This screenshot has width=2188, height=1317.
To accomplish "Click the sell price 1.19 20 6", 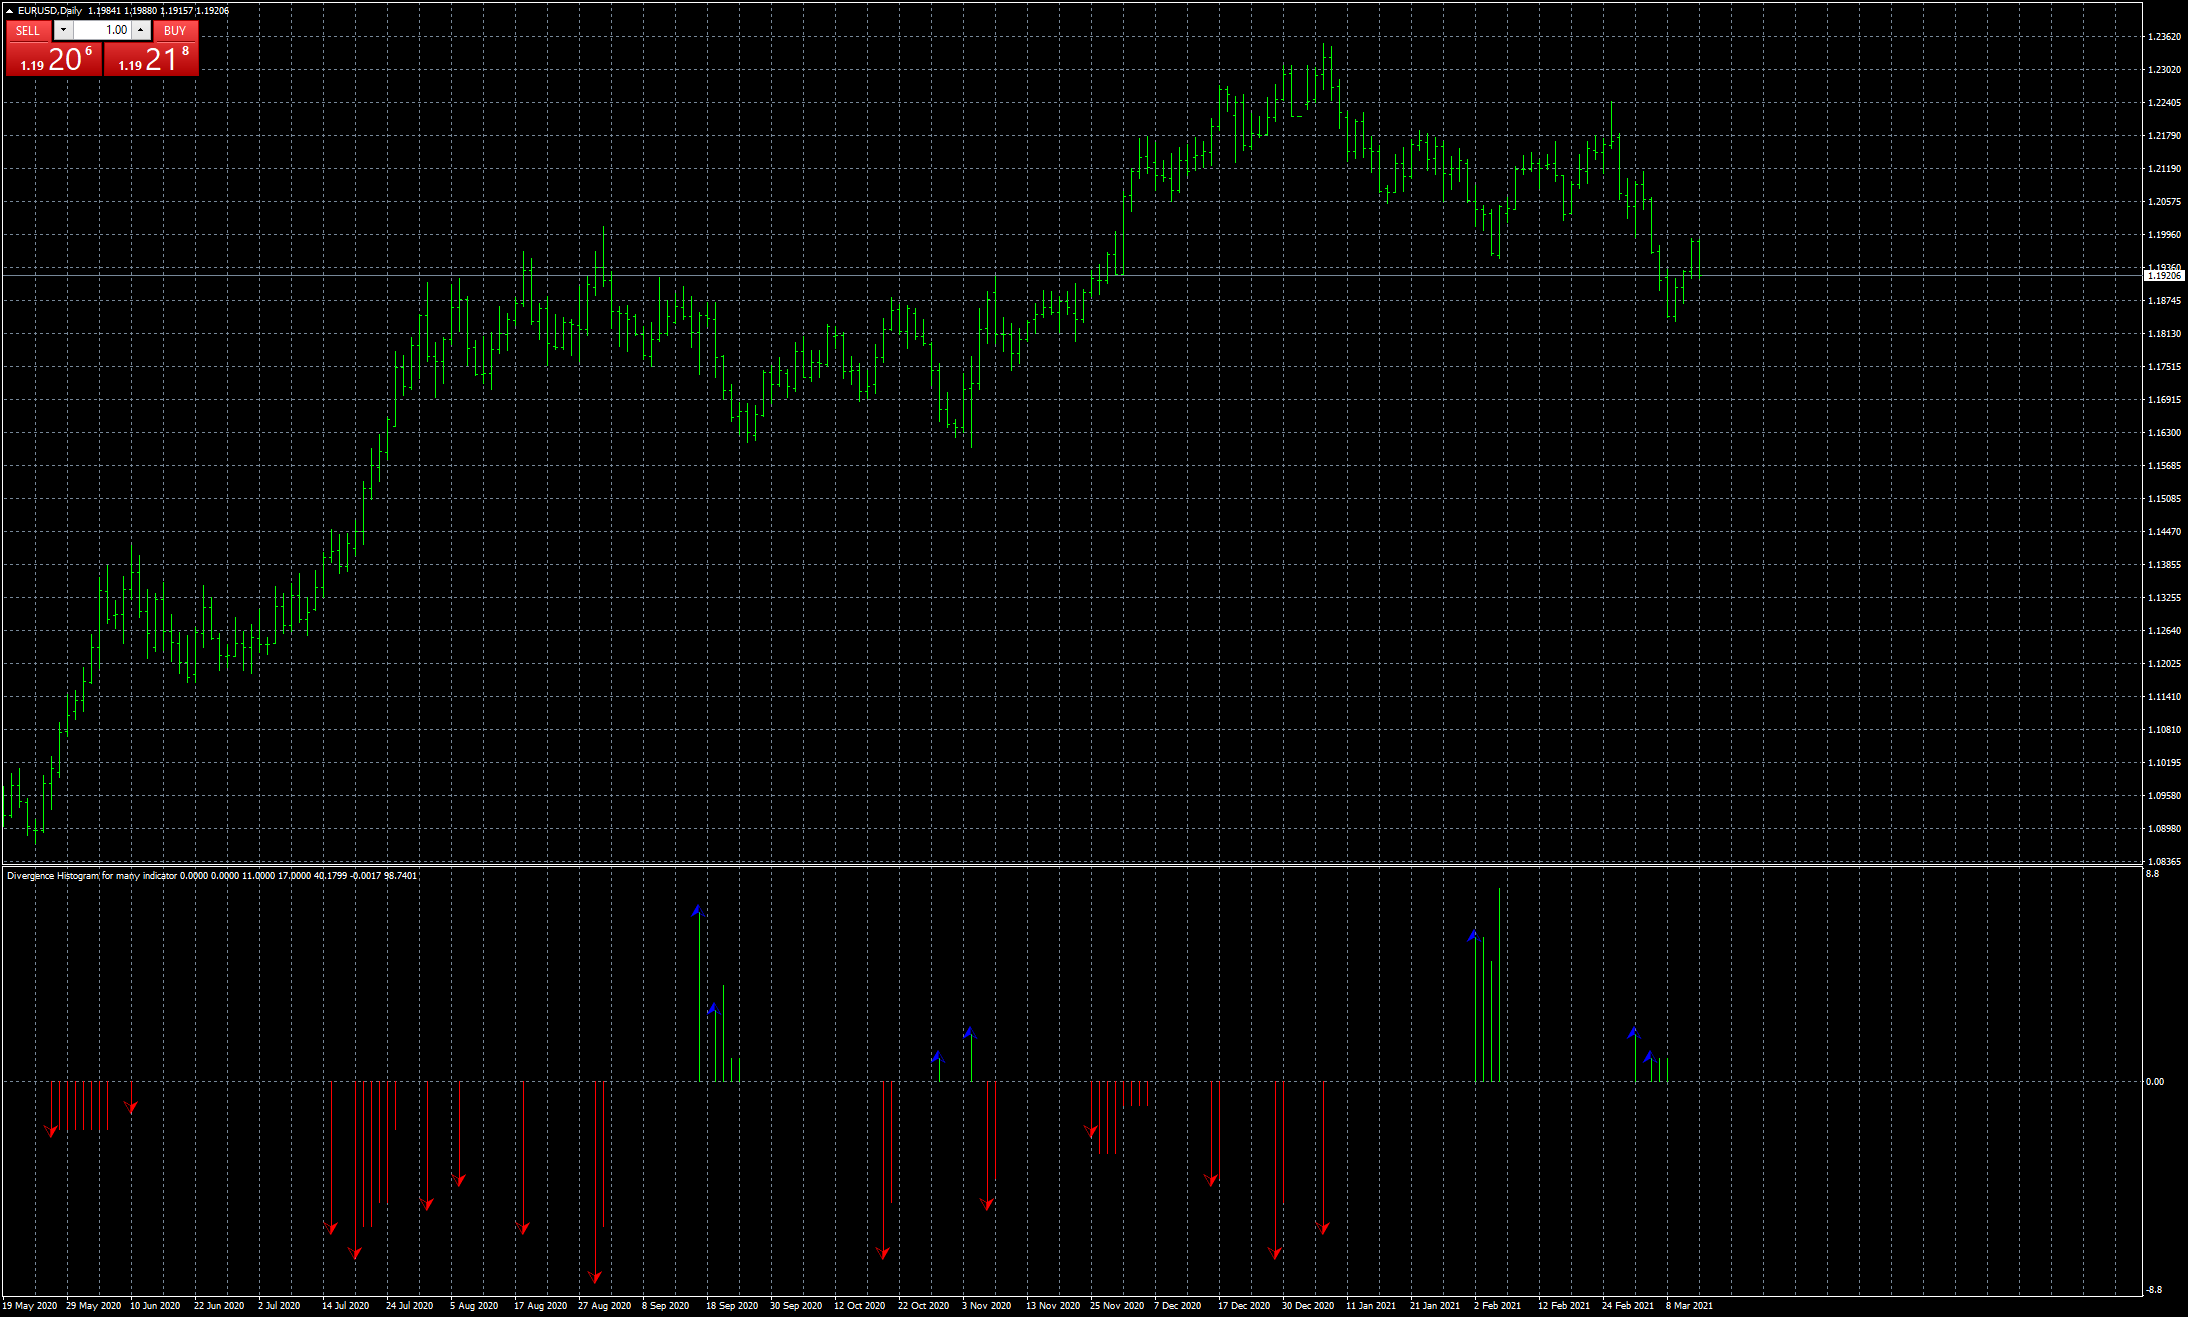I will tap(54, 59).
